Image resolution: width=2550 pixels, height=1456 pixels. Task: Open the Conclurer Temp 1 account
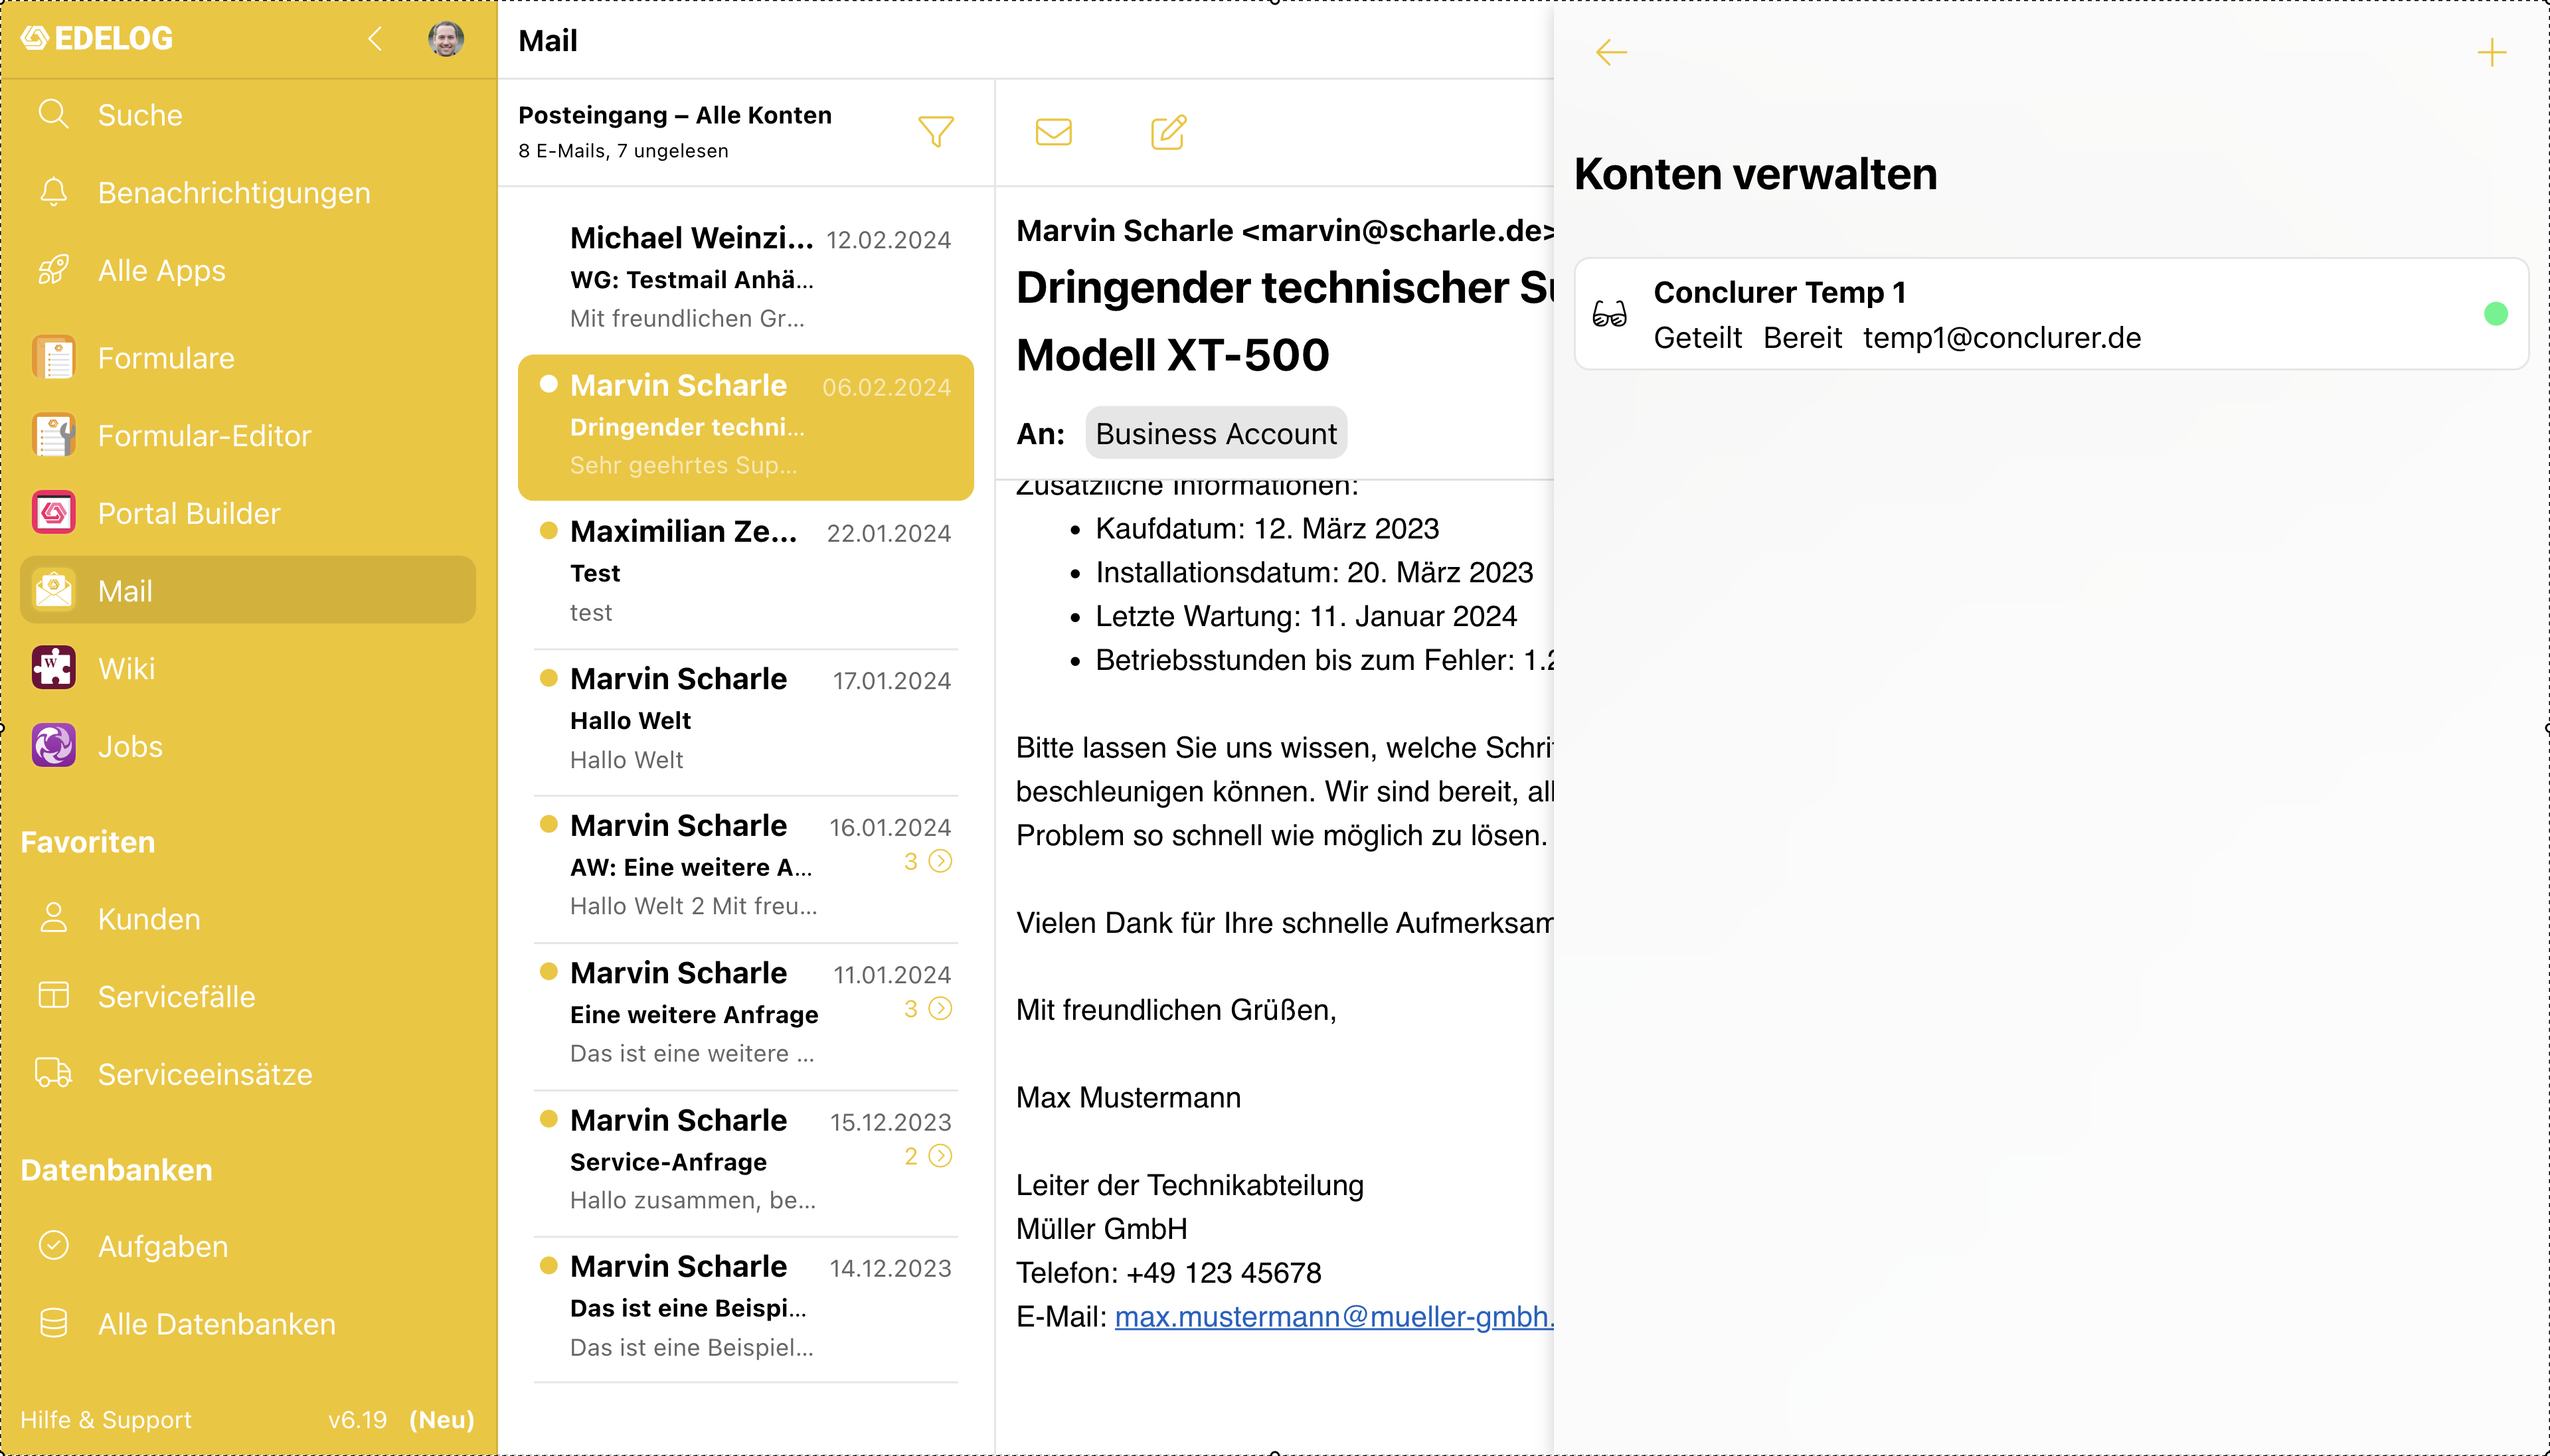(x=2052, y=314)
